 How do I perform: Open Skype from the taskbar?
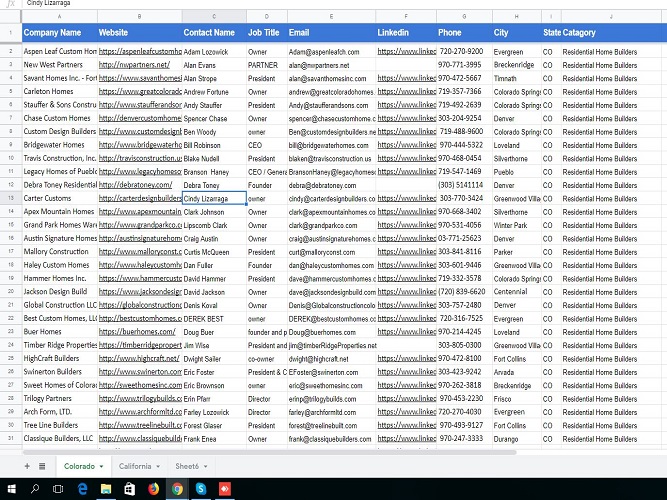click(201, 489)
